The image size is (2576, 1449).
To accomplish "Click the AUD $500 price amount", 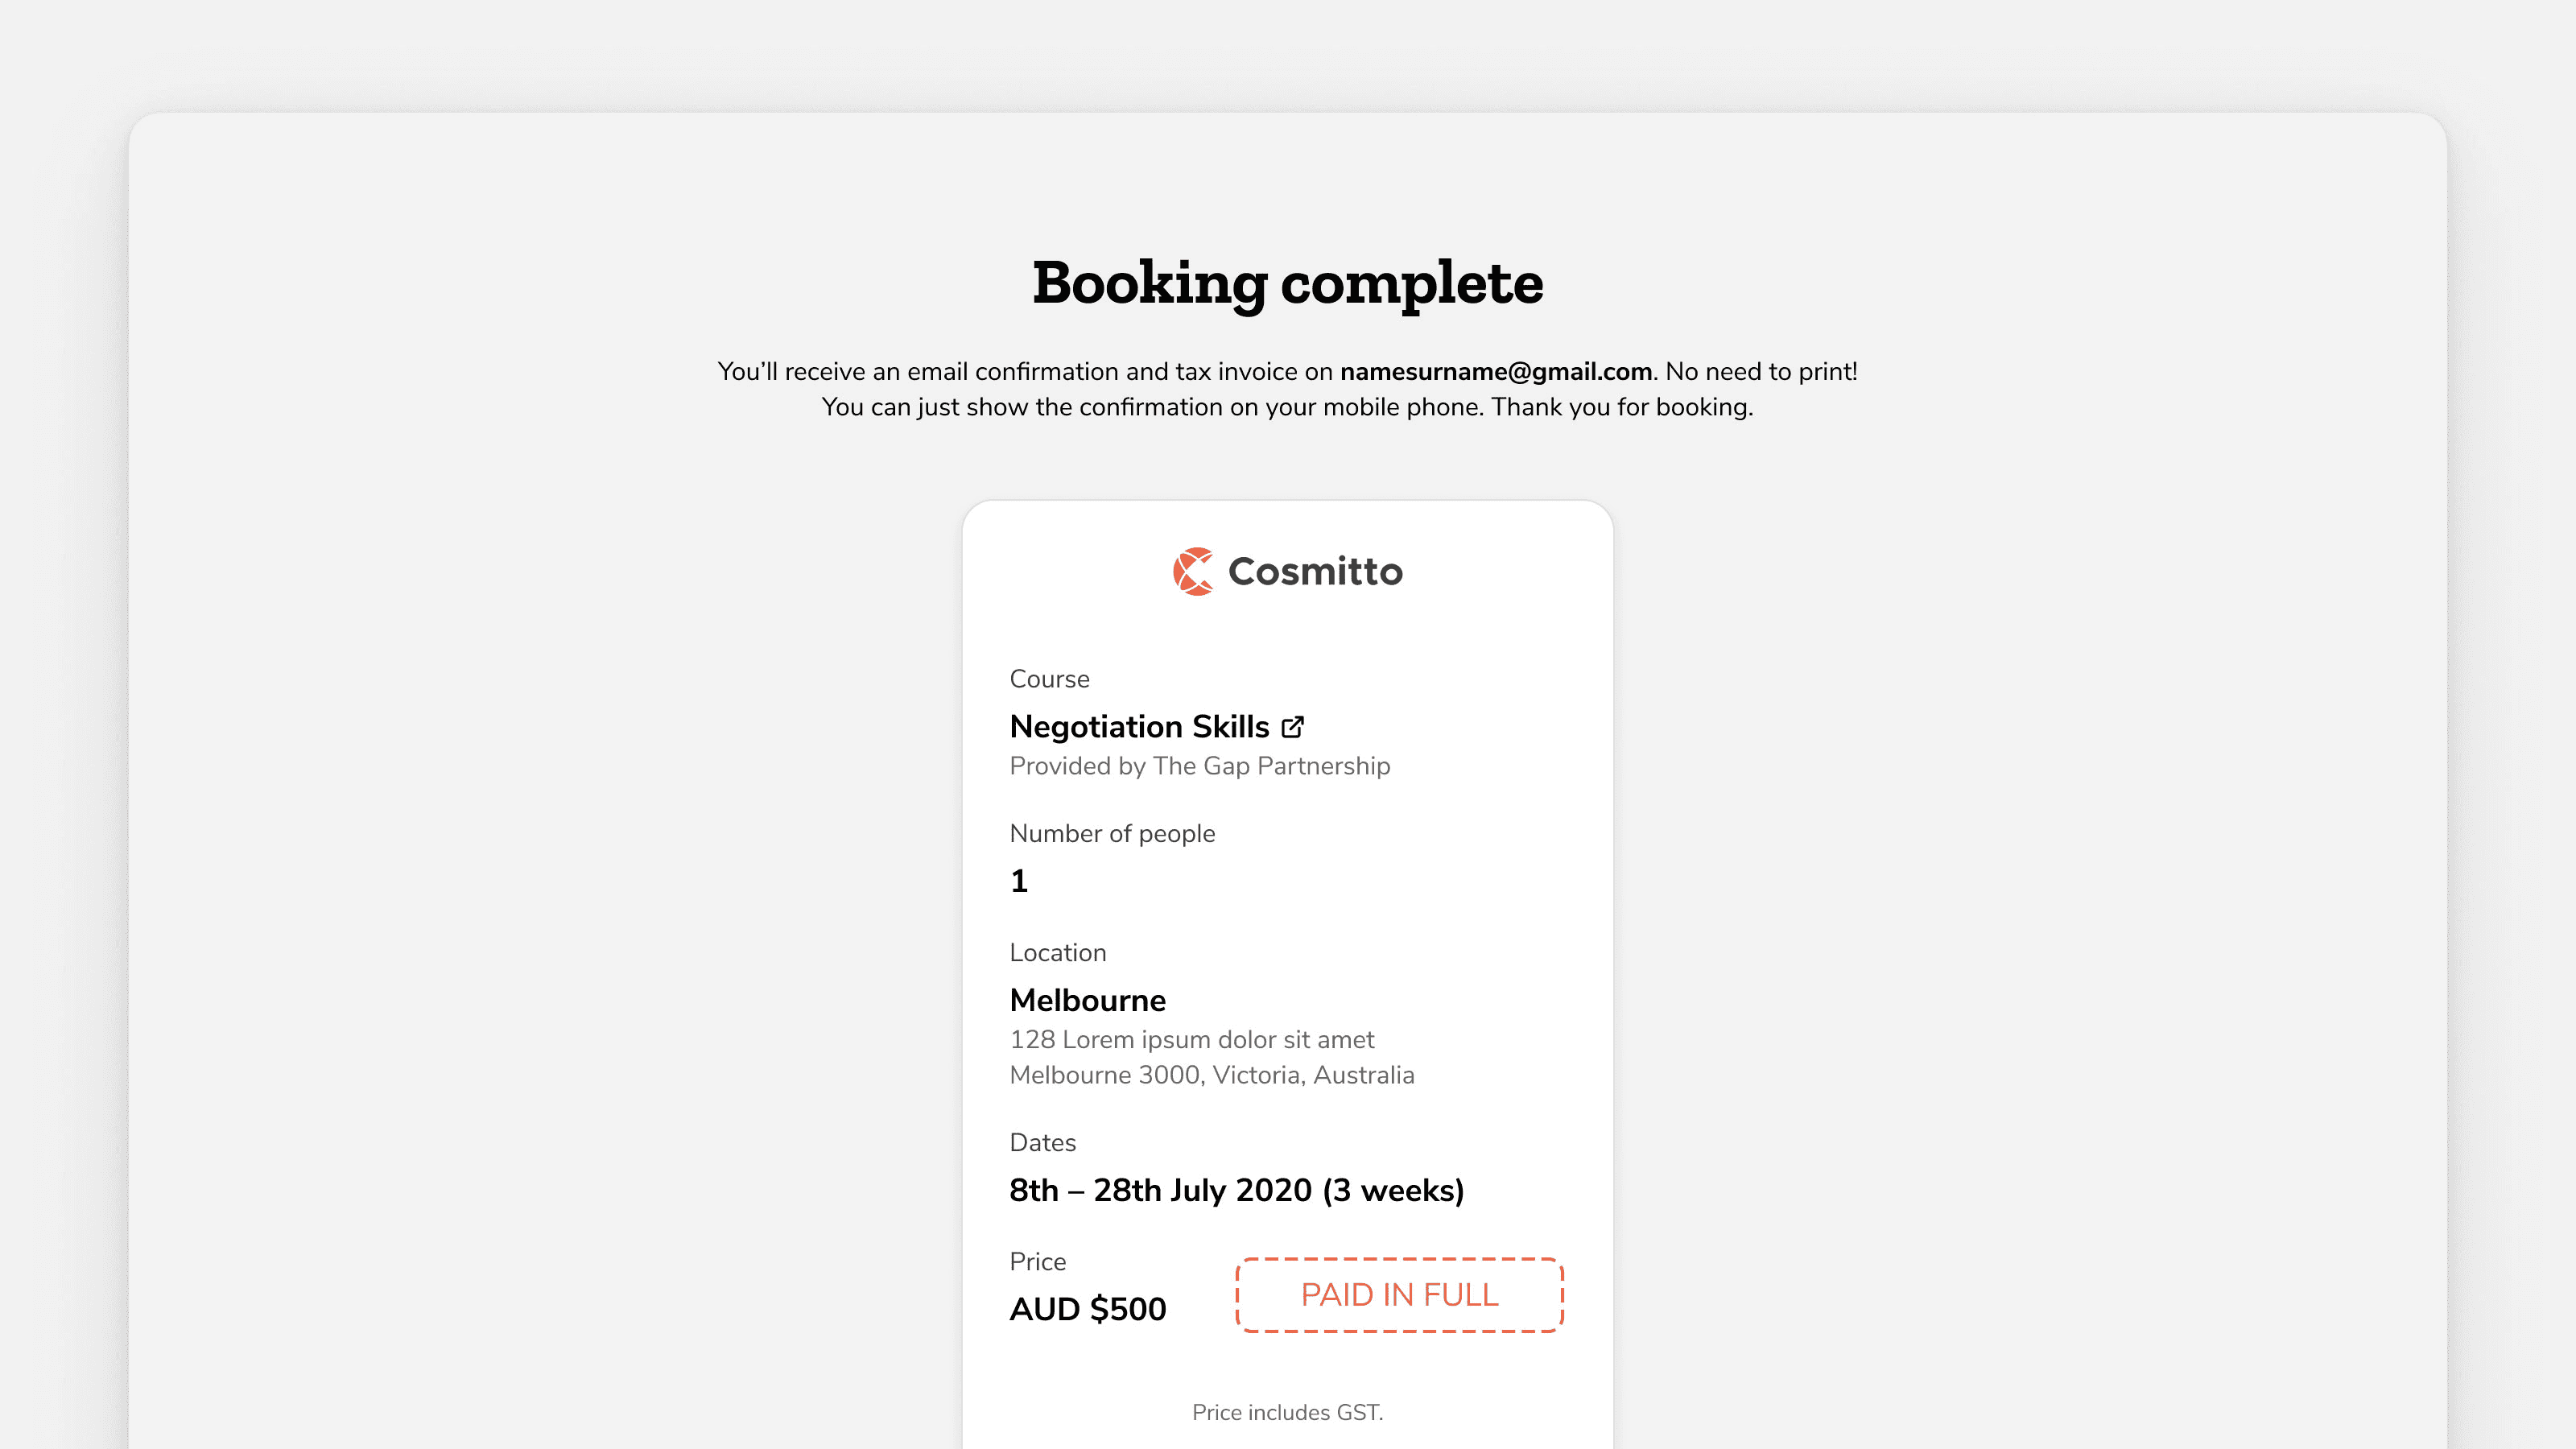I will [x=1087, y=1309].
